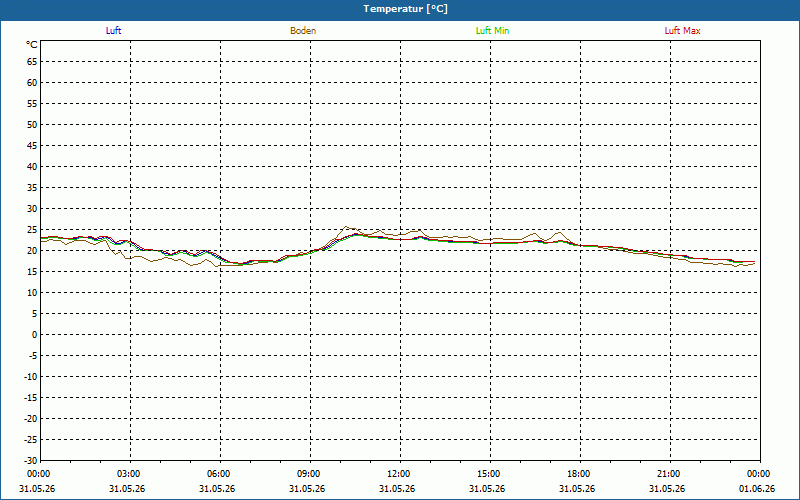Click the 10 y-axis label
This screenshot has width=800, height=500.
(x=32, y=293)
